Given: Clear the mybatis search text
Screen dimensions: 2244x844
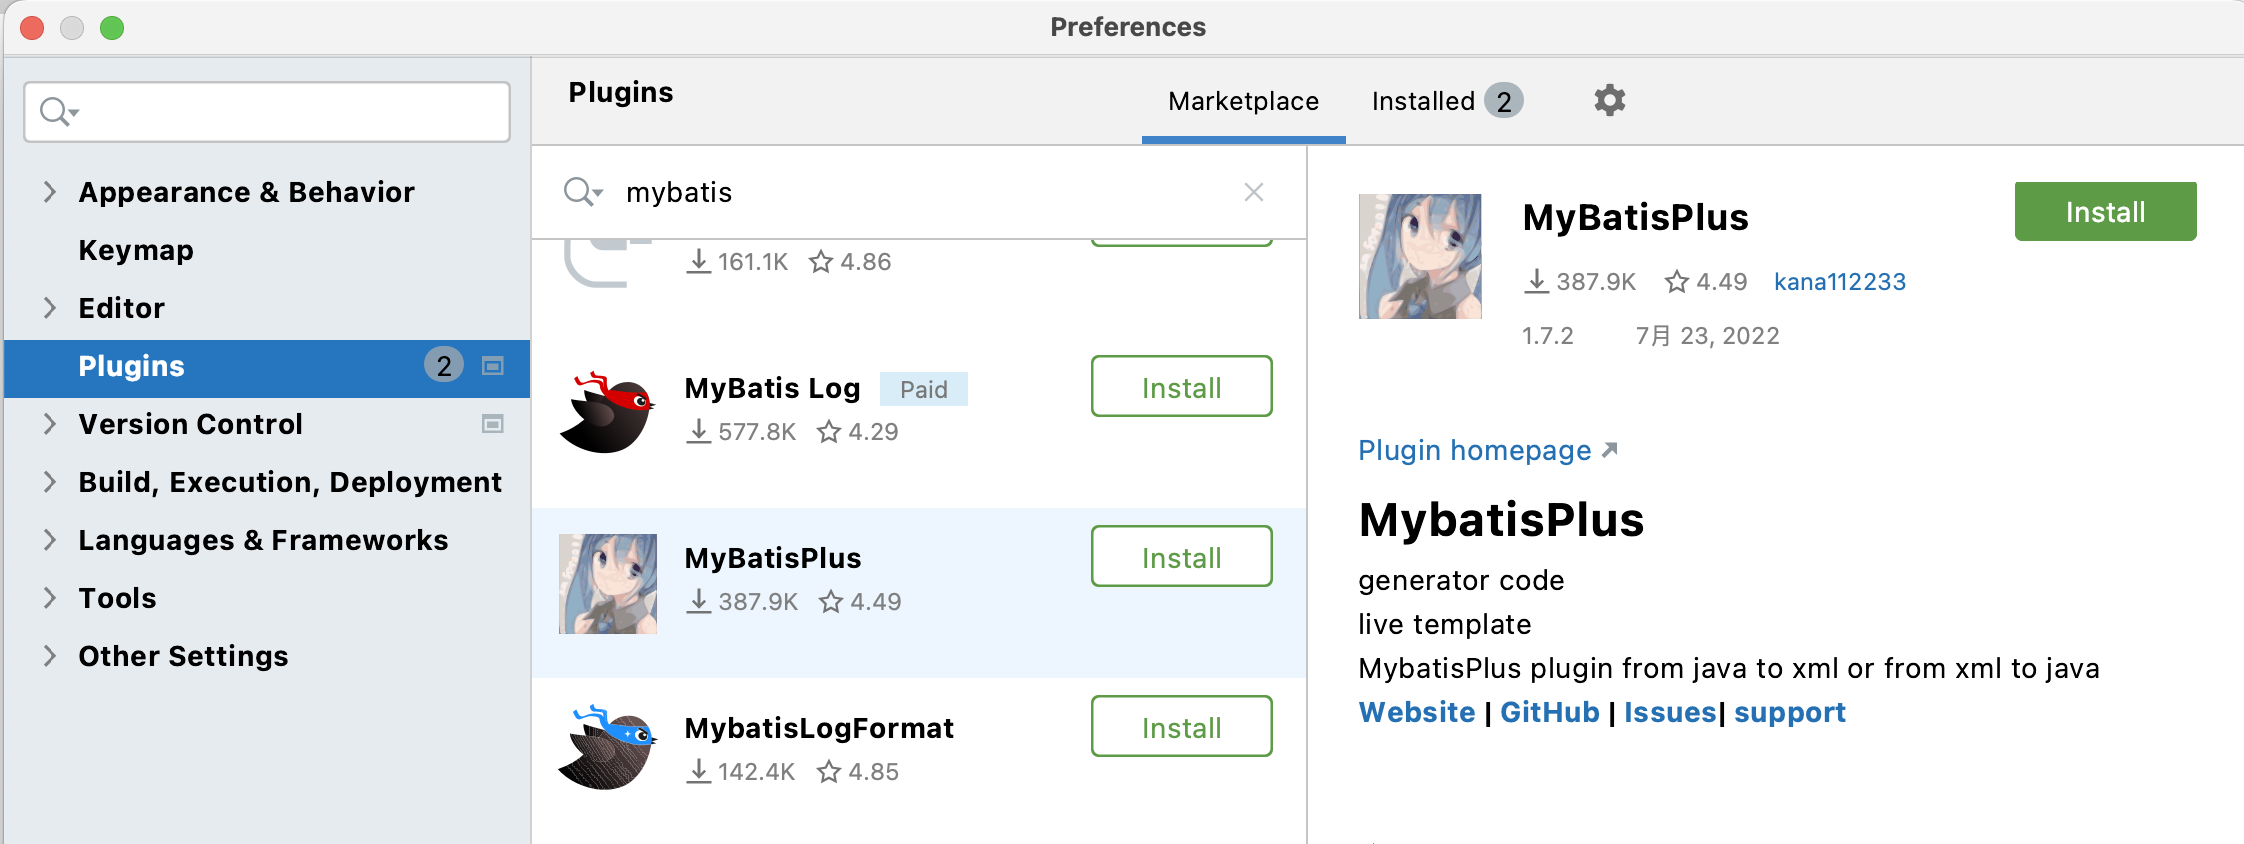Looking at the screenshot, I should pos(1254,192).
